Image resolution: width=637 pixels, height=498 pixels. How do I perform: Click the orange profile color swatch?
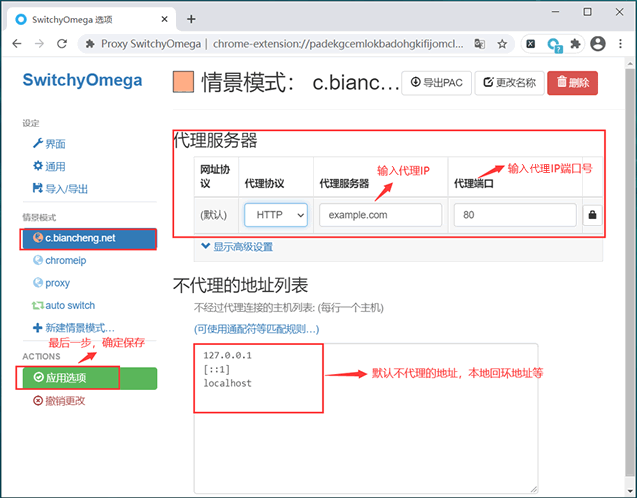point(183,82)
